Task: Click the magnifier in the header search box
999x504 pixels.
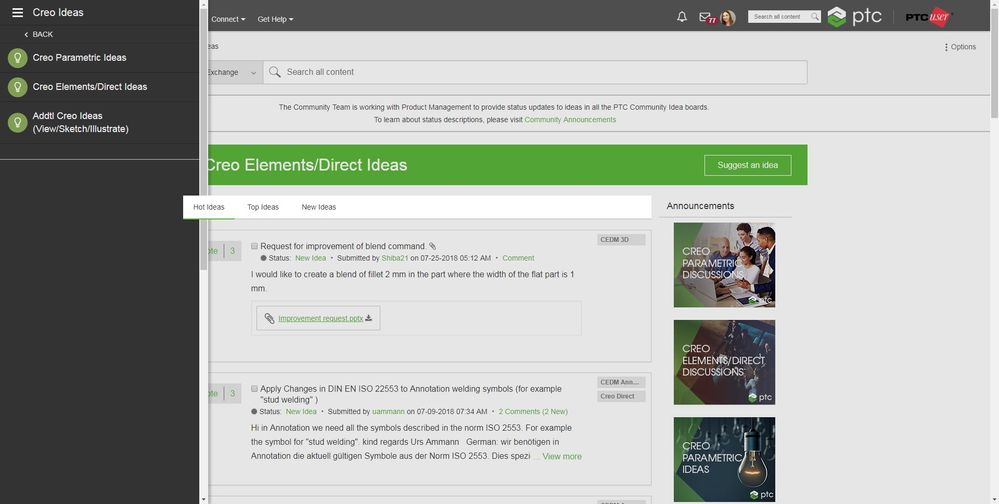Action: [x=815, y=17]
